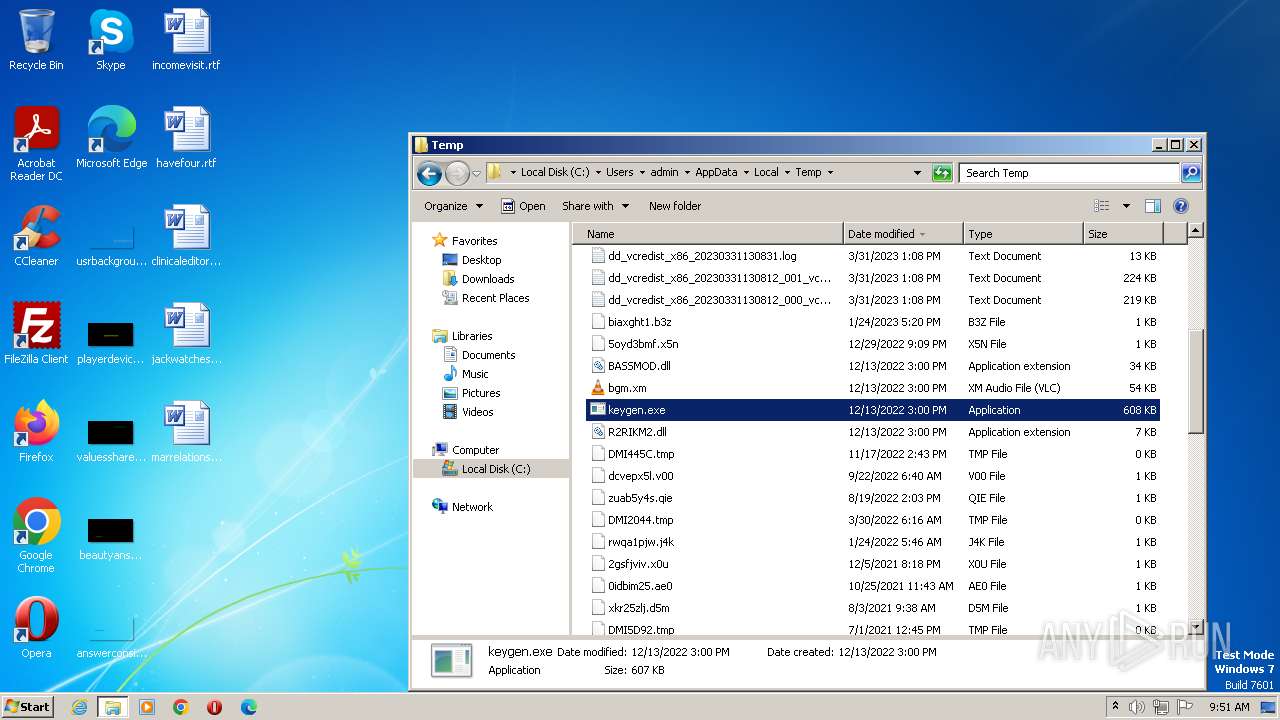Expand the Users breadcrumb arrow
Viewport: 1280px width, 720px height.
642,173
